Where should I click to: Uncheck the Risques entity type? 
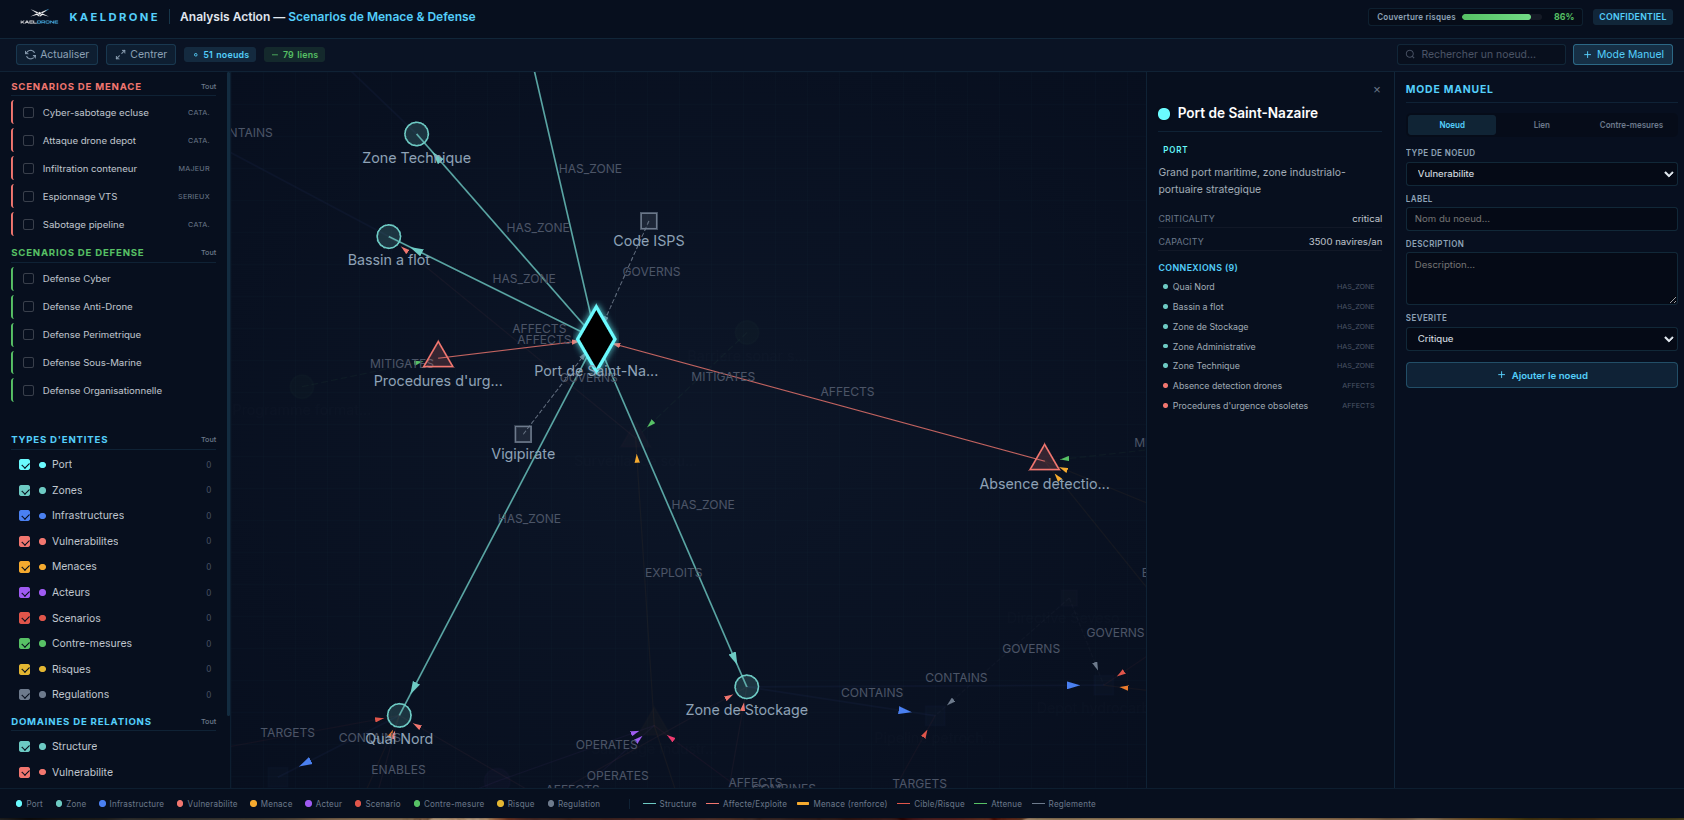tap(25, 669)
